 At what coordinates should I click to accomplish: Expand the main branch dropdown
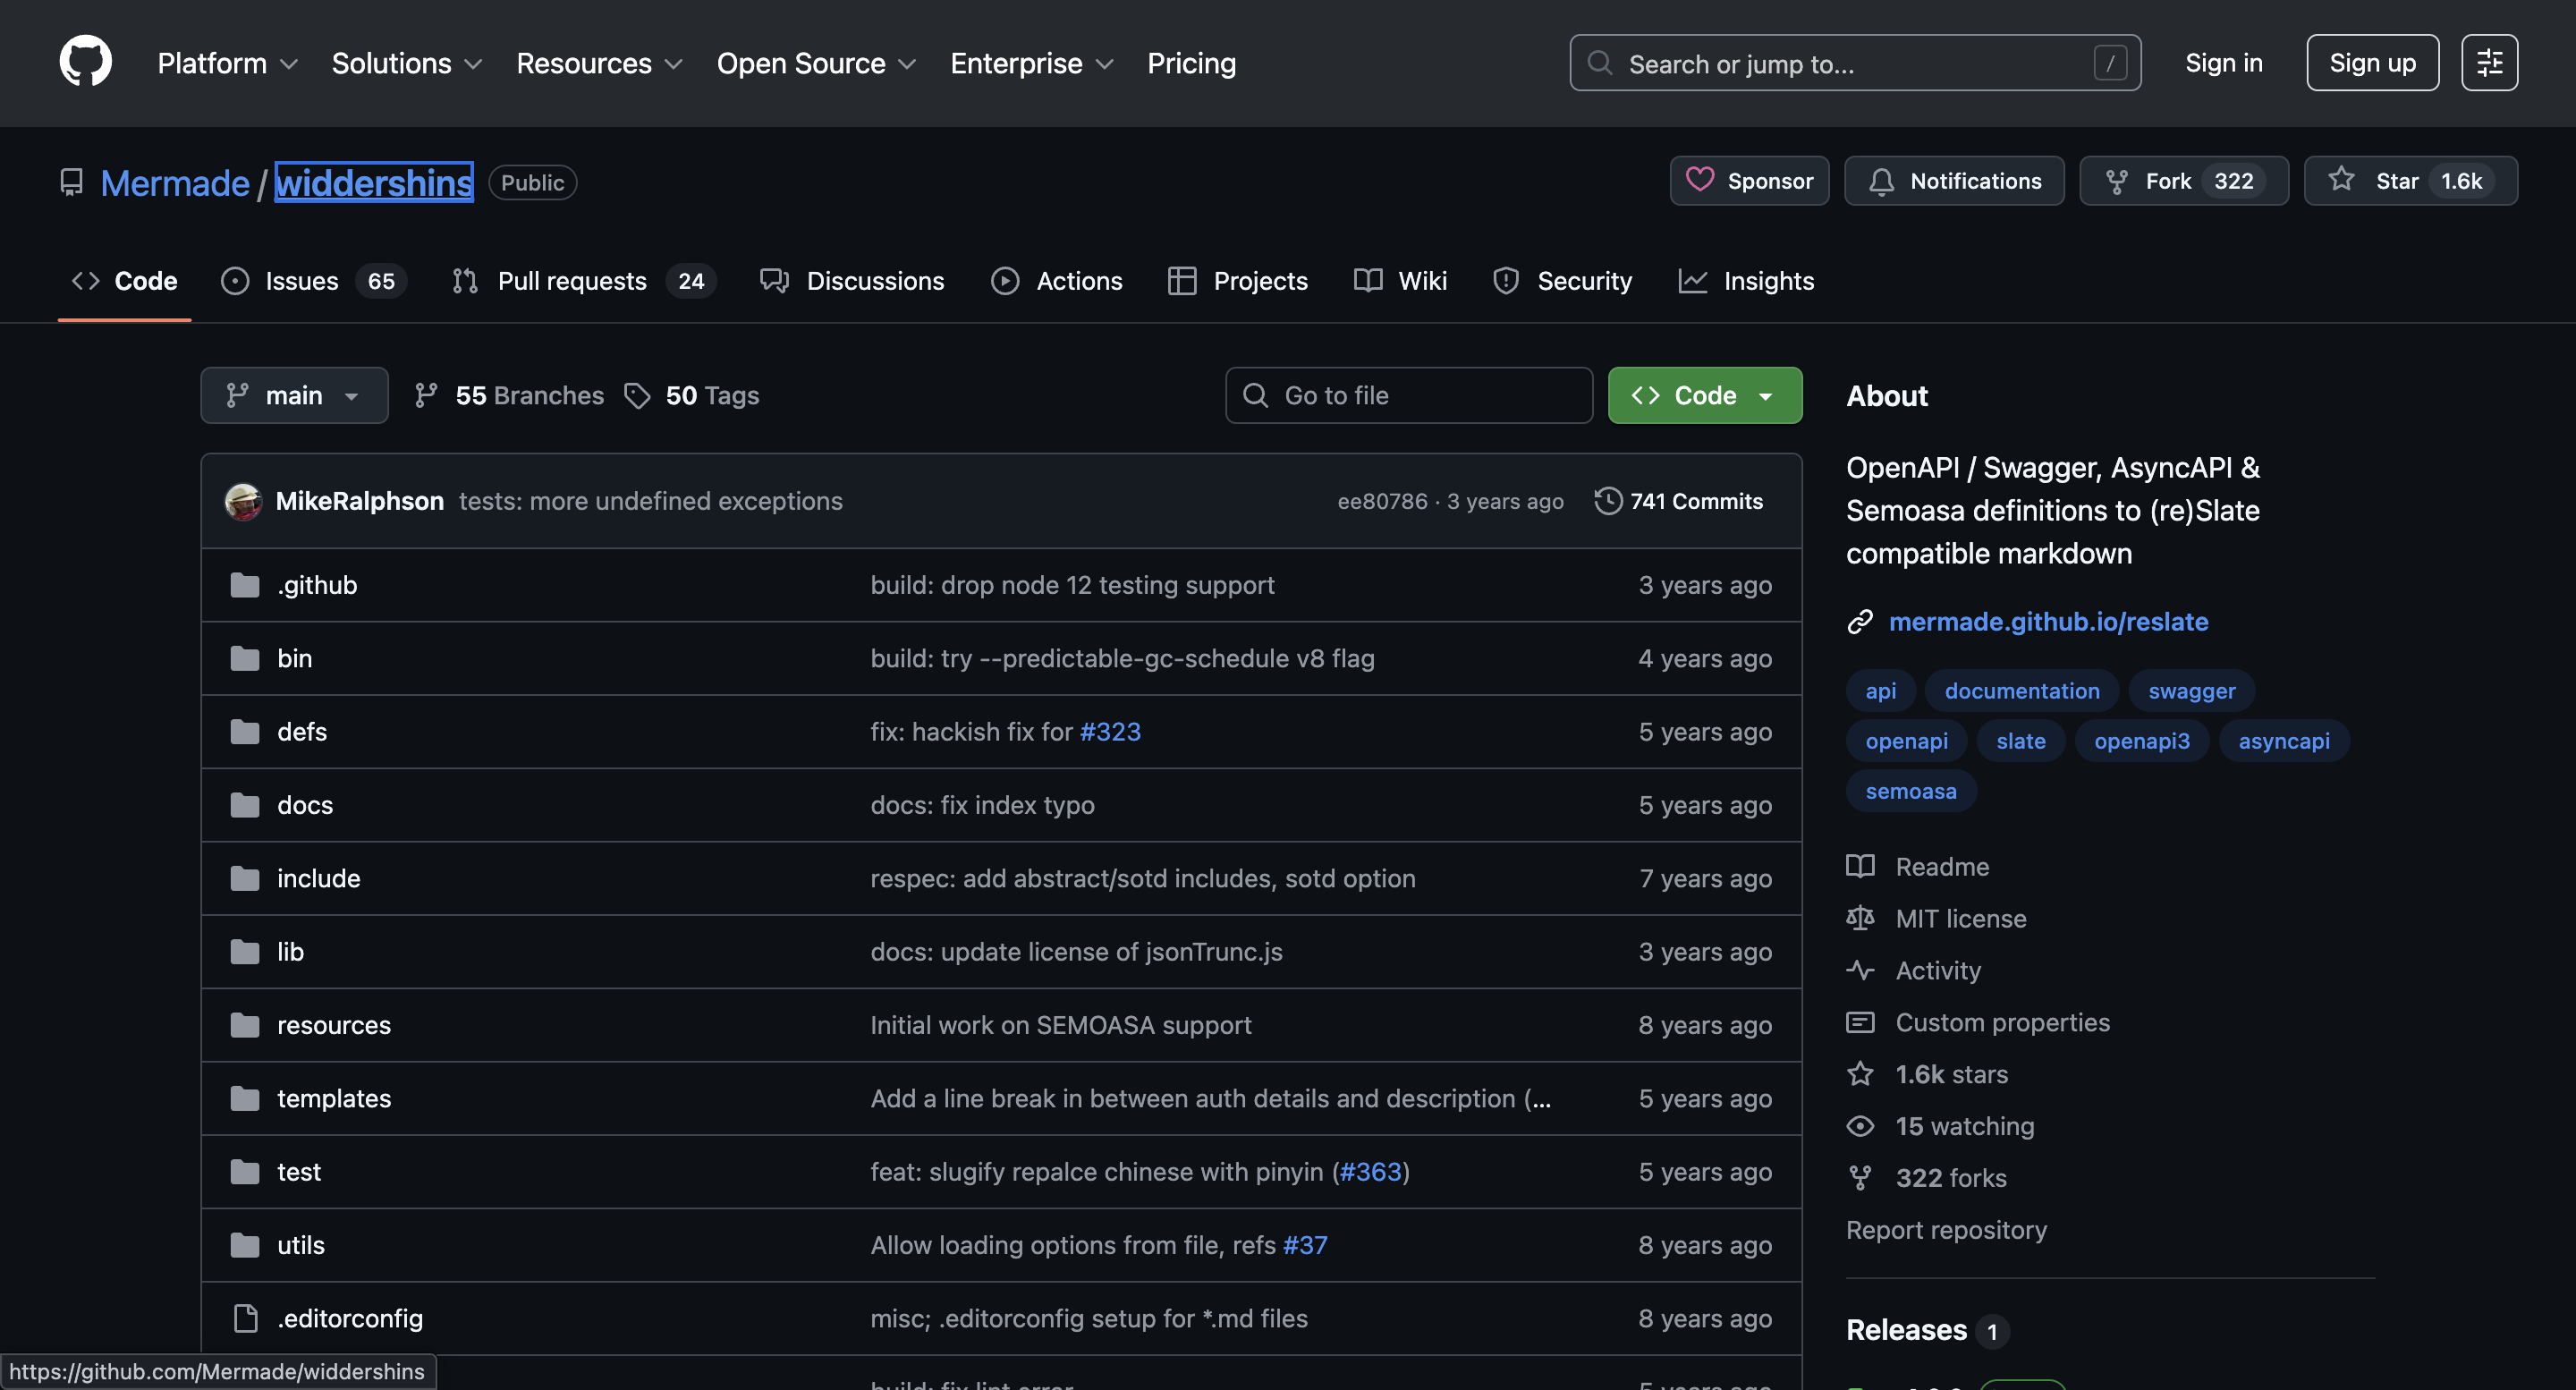coord(293,395)
